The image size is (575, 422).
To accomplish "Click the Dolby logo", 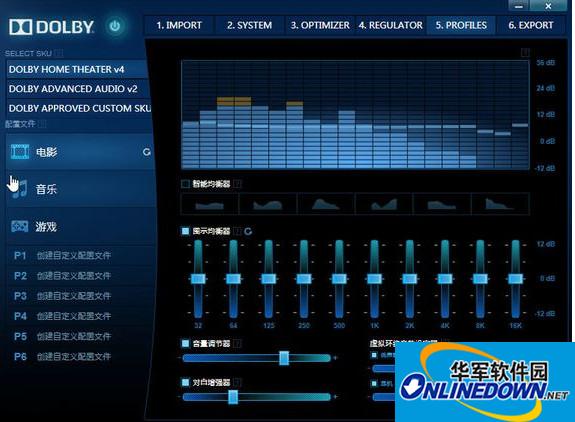I will coord(51,27).
